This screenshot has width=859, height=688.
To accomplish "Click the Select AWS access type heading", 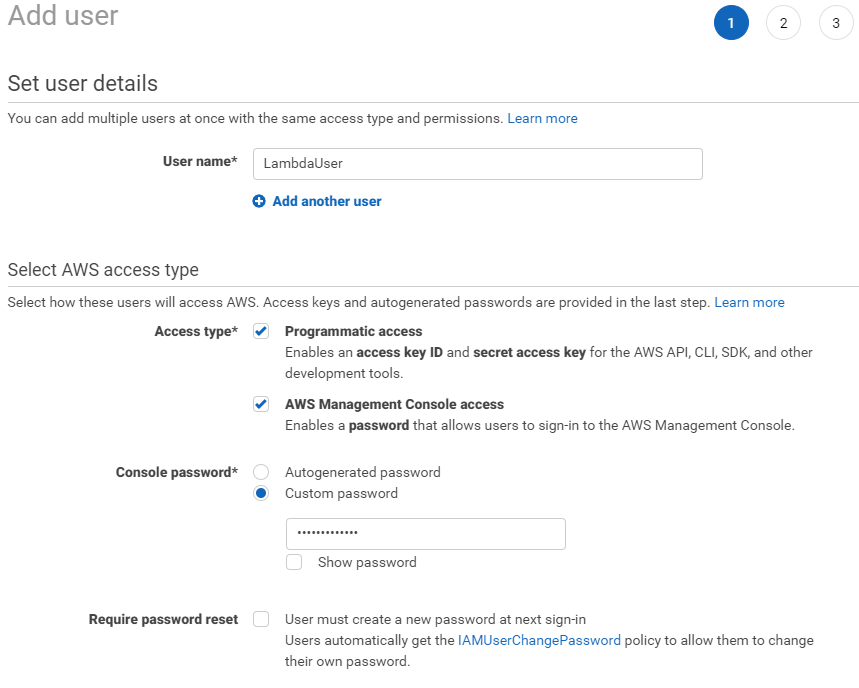I will point(103,270).
